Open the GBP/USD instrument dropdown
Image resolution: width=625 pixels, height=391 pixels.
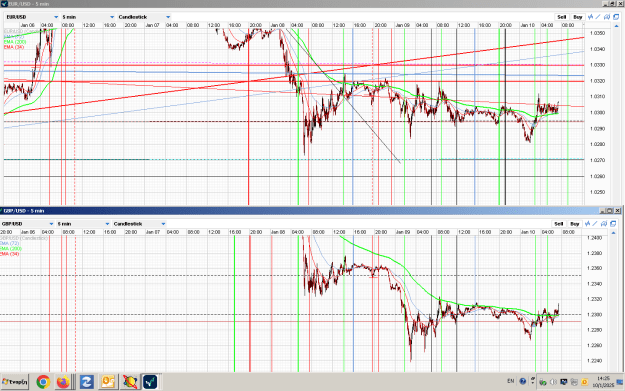27,224
